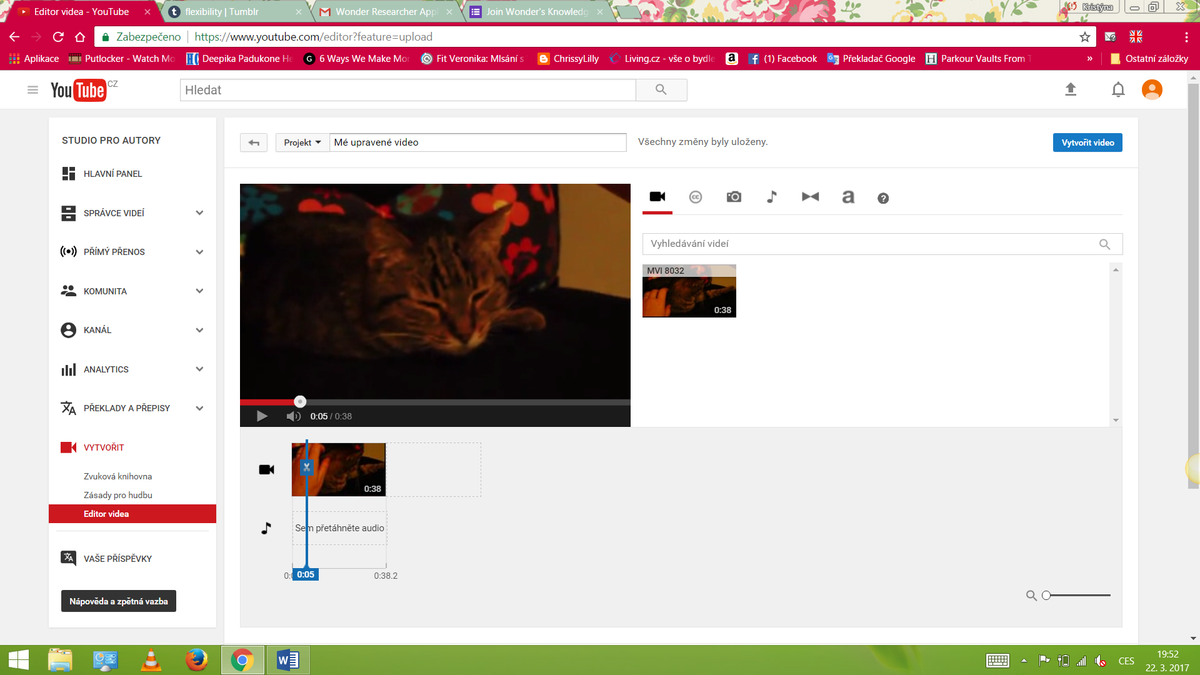Click the YouTube upload arrow icon
The image size is (1200, 675).
(1071, 90)
